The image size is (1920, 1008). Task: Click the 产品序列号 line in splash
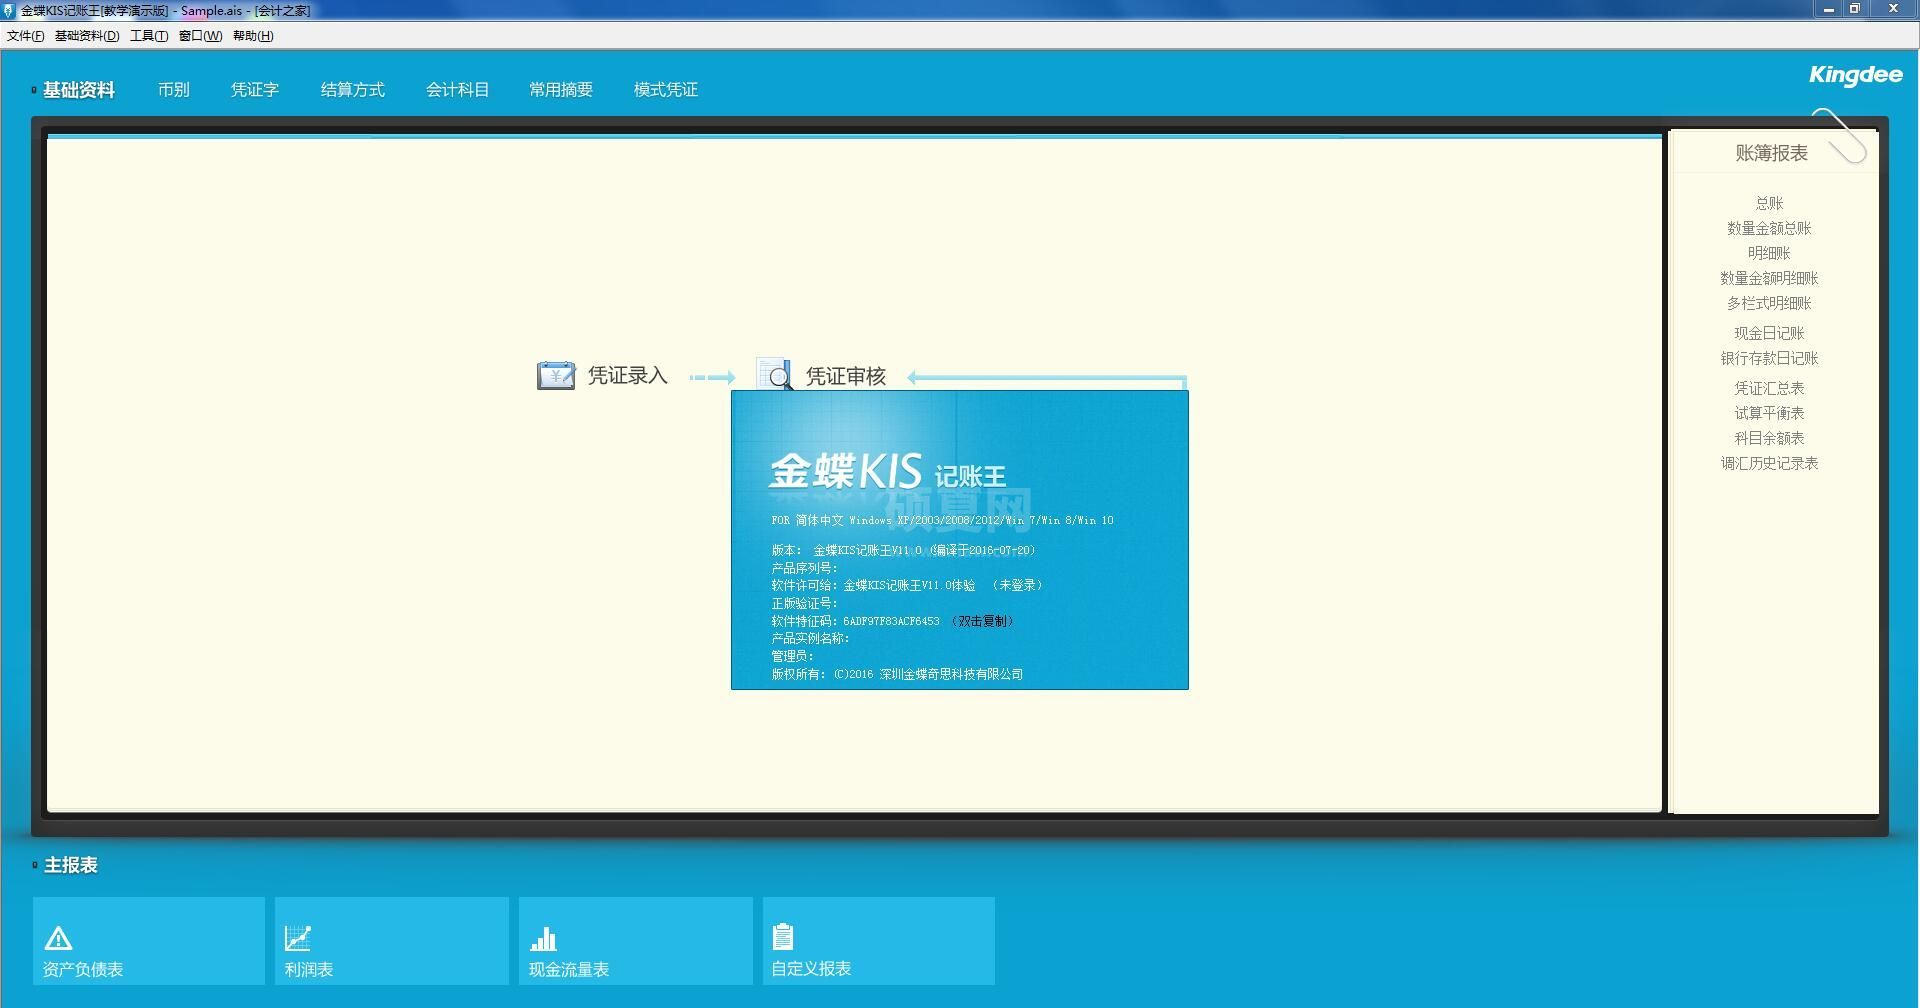(805, 568)
